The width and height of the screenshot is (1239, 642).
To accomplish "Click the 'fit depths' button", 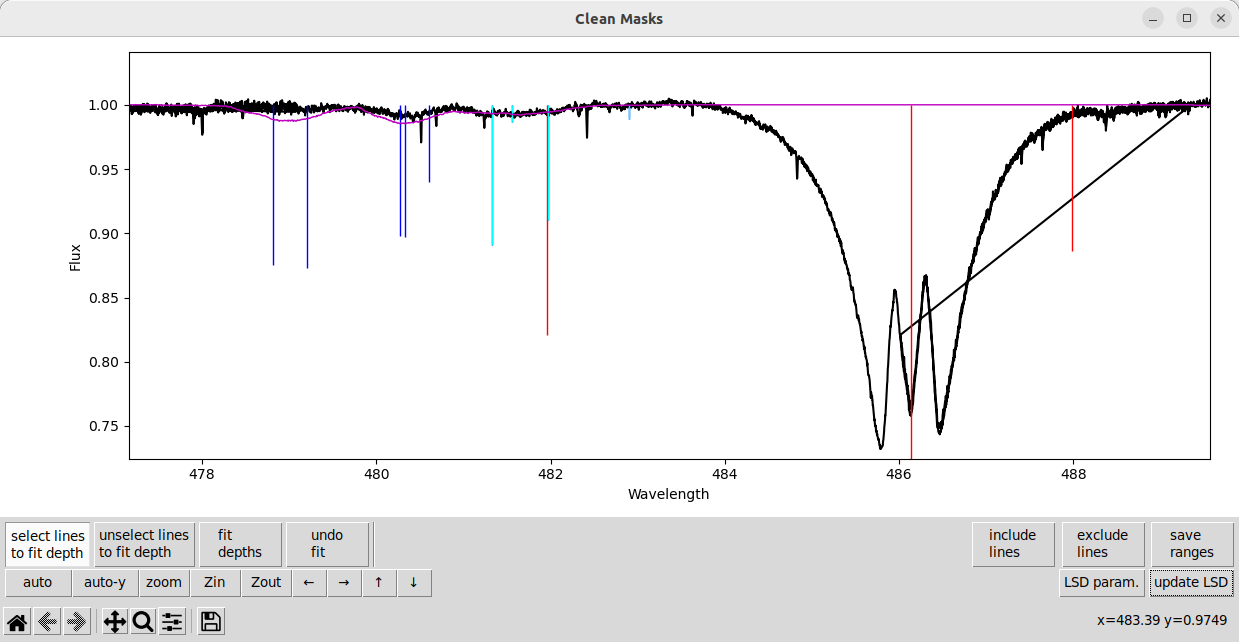I will coord(240,544).
